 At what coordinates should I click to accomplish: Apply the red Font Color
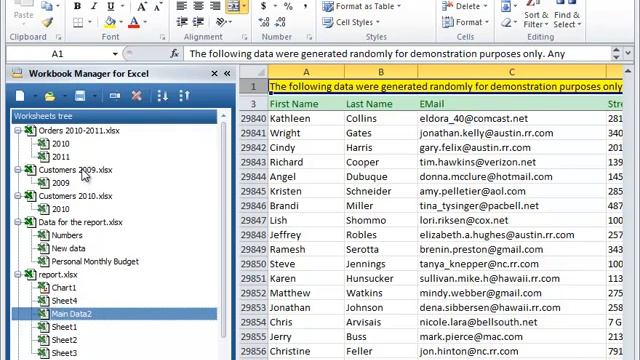click(134, 22)
